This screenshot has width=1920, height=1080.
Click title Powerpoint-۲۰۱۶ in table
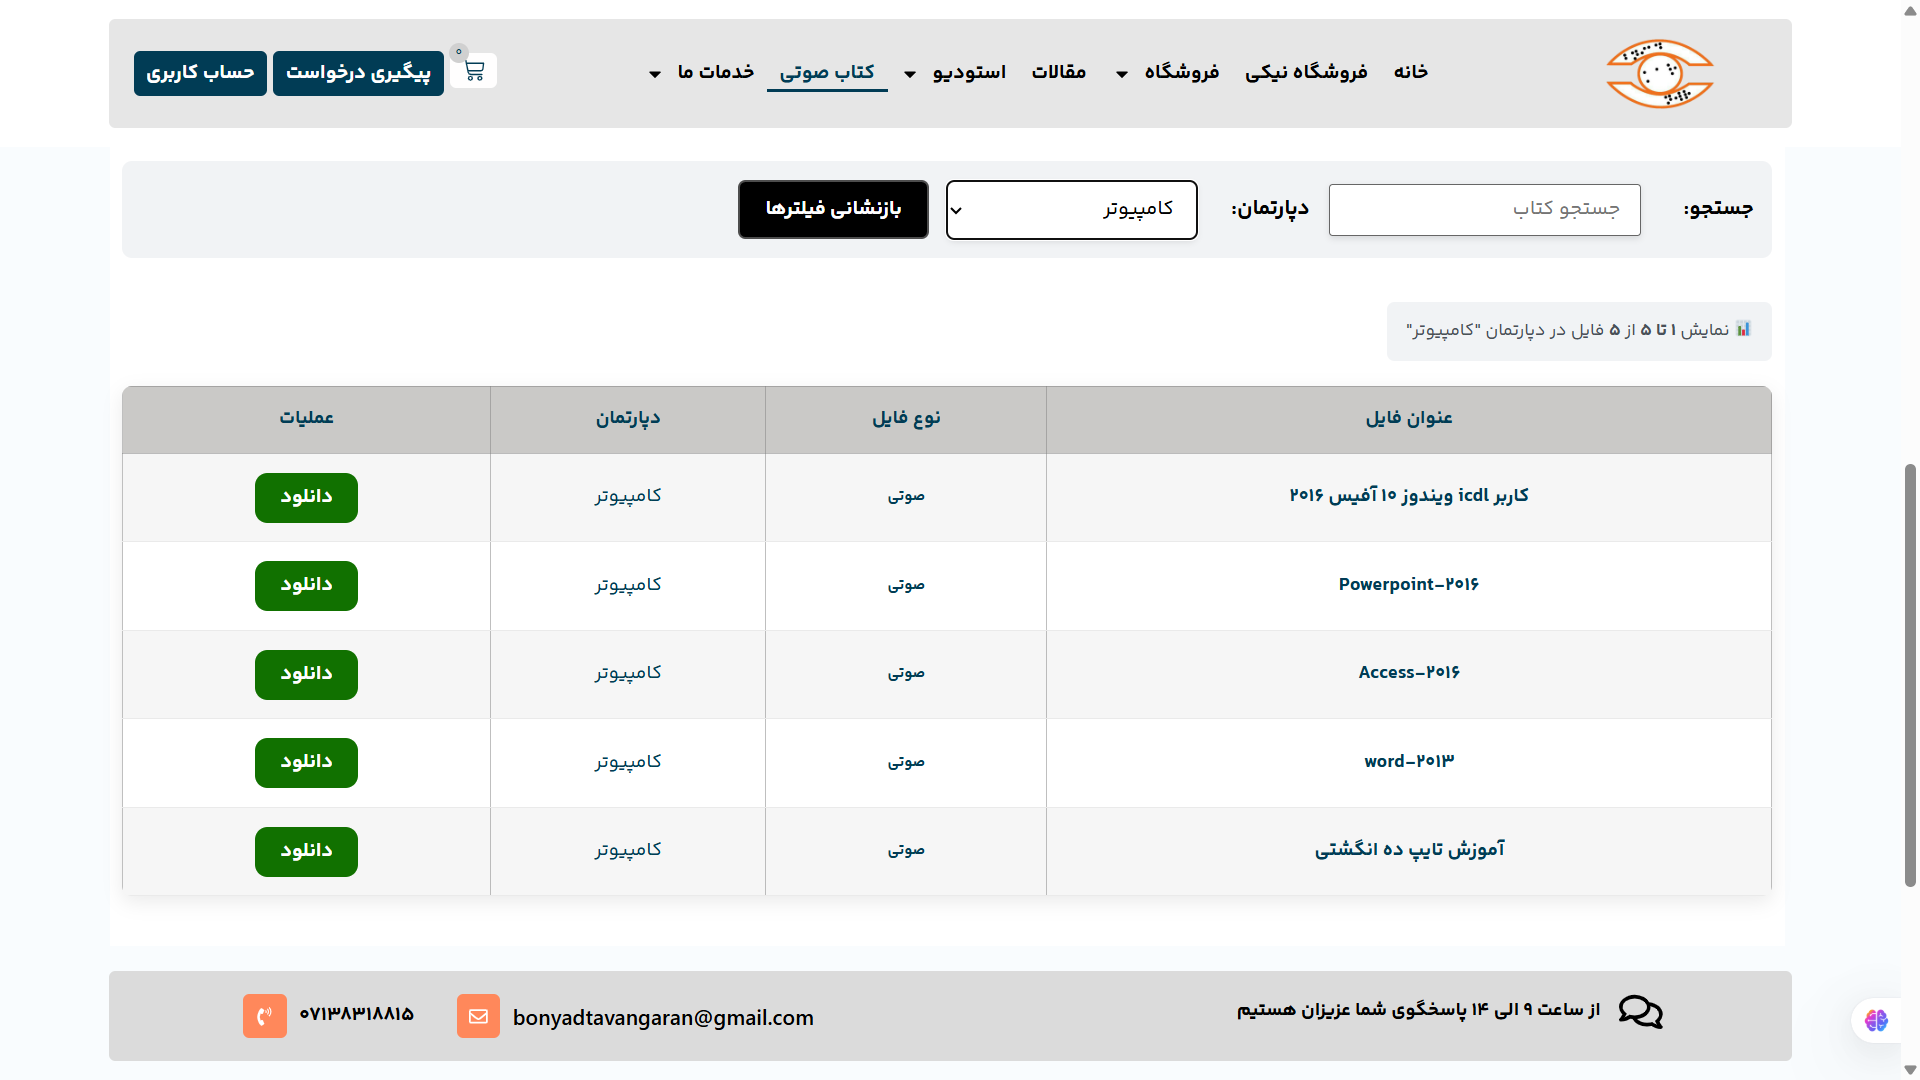point(1408,584)
